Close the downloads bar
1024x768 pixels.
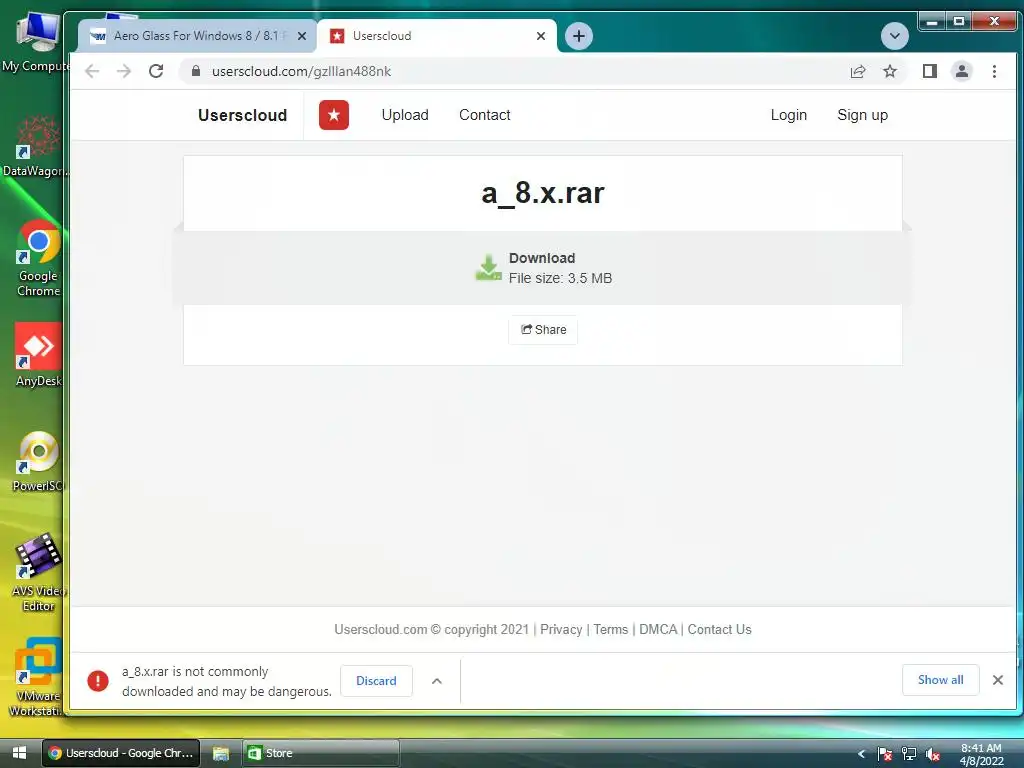point(997,680)
